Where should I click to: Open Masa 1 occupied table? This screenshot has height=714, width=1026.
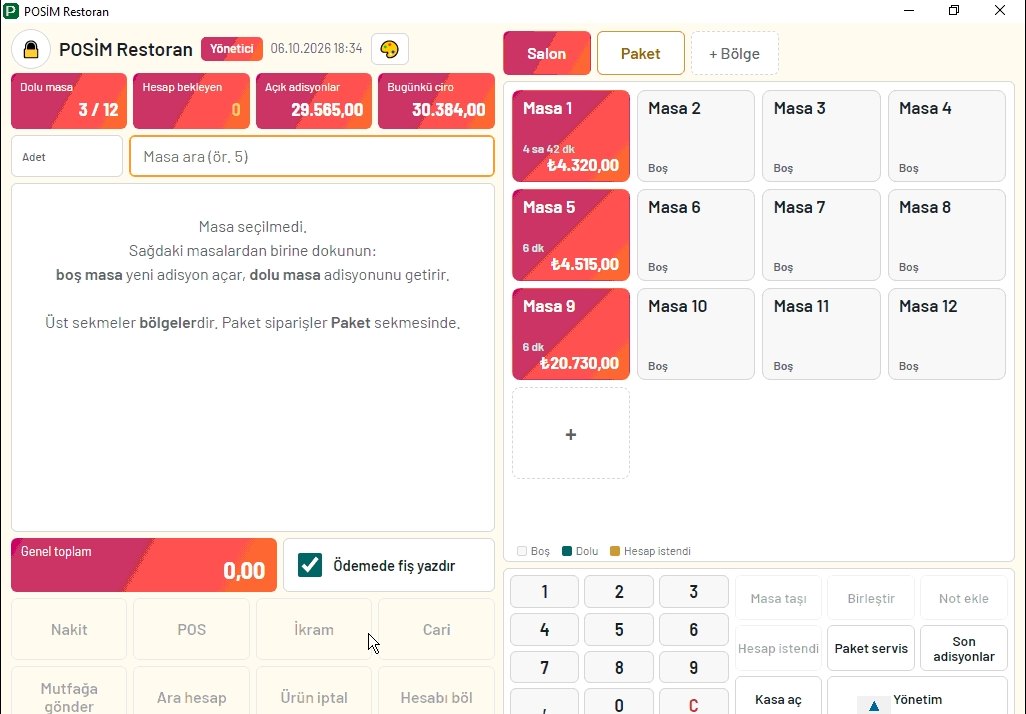coord(571,136)
